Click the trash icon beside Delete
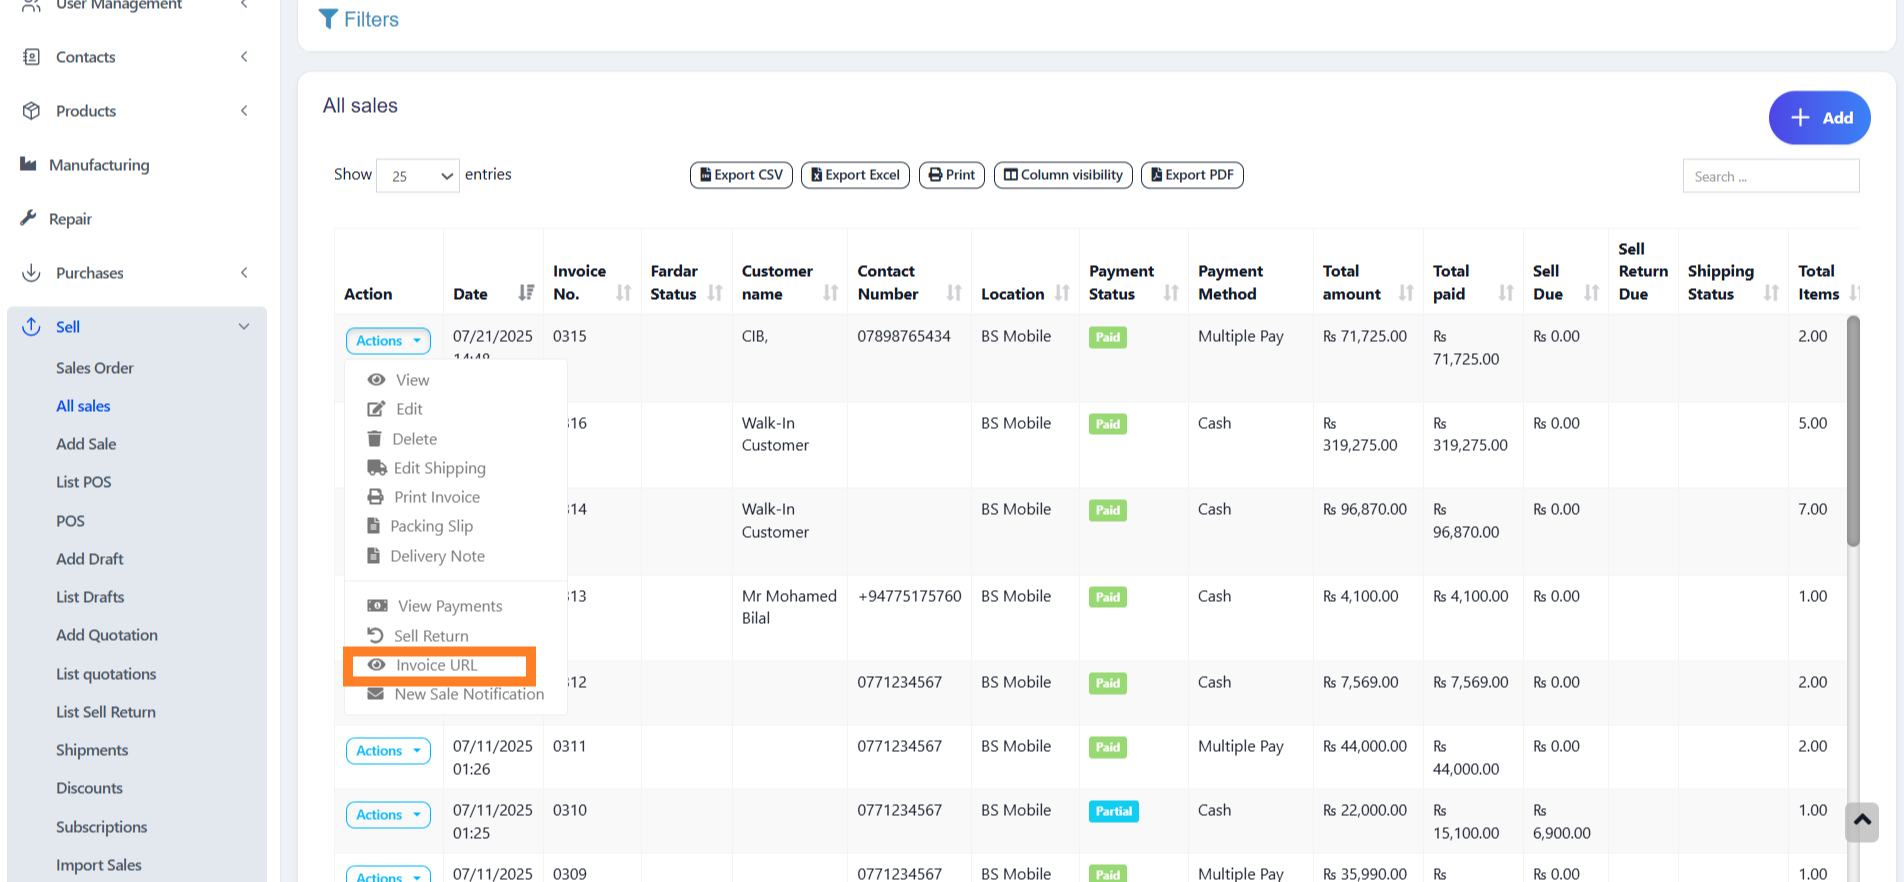The image size is (1904, 882). coord(375,438)
